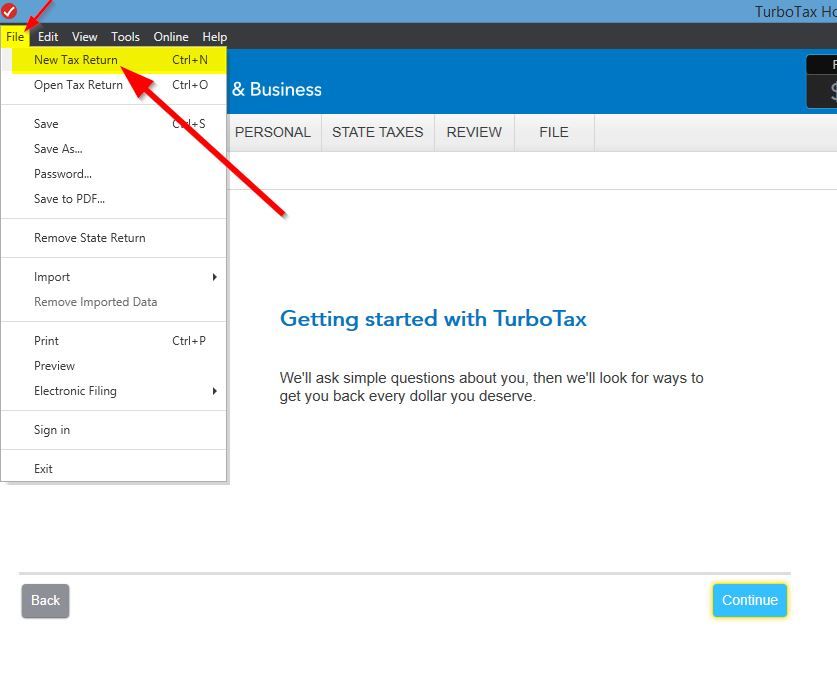The width and height of the screenshot is (837, 686).
Task: Switch to the PERSONAL tab
Action: click(x=273, y=132)
